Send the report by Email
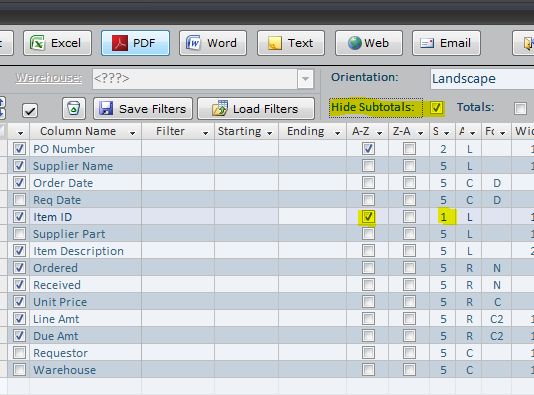 pyautogui.click(x=446, y=43)
